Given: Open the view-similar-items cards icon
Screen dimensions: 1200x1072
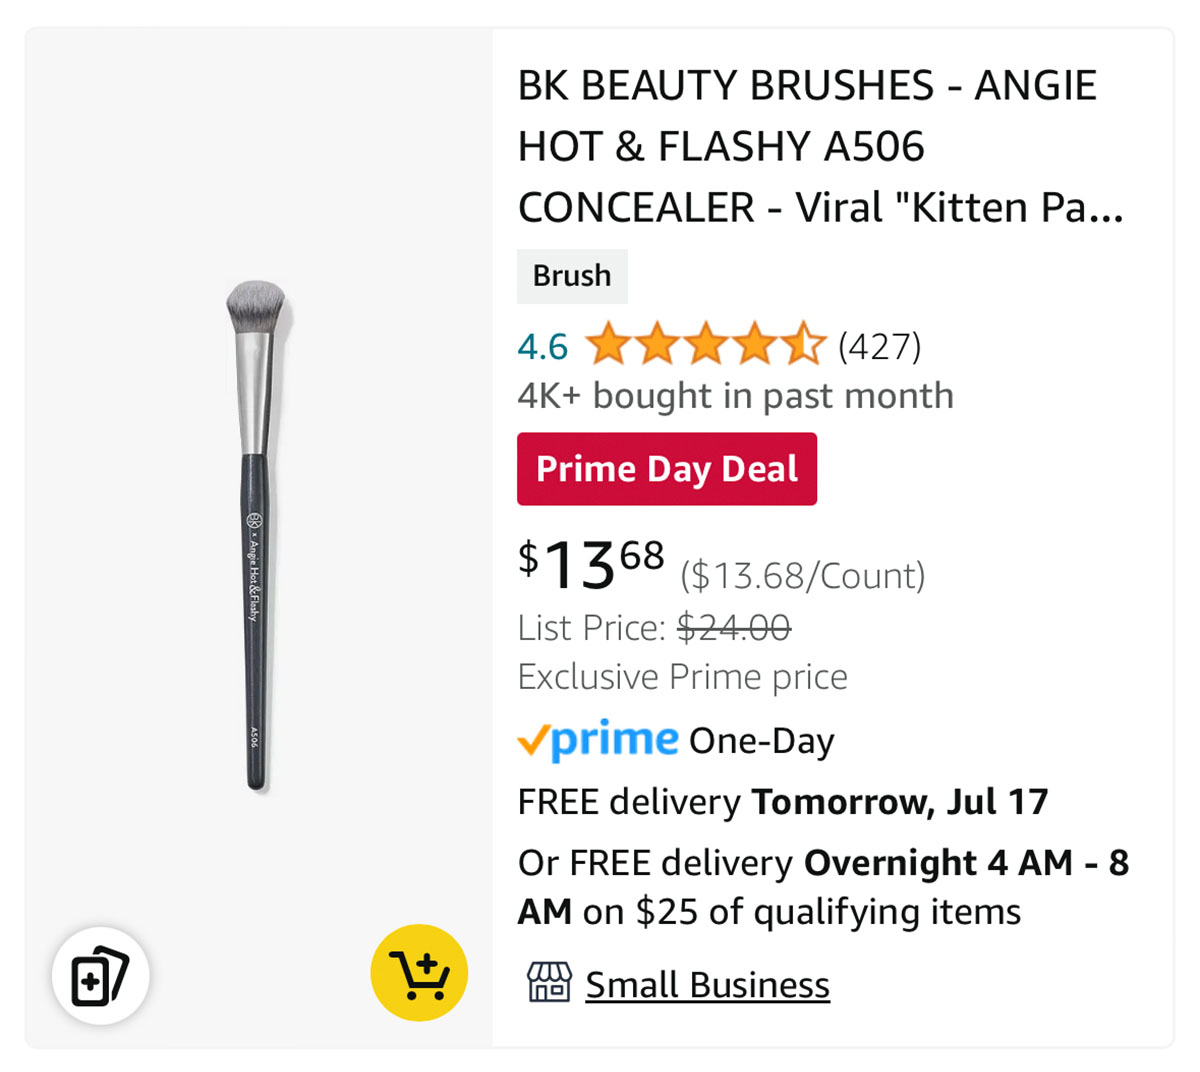Looking at the screenshot, I should click(101, 975).
